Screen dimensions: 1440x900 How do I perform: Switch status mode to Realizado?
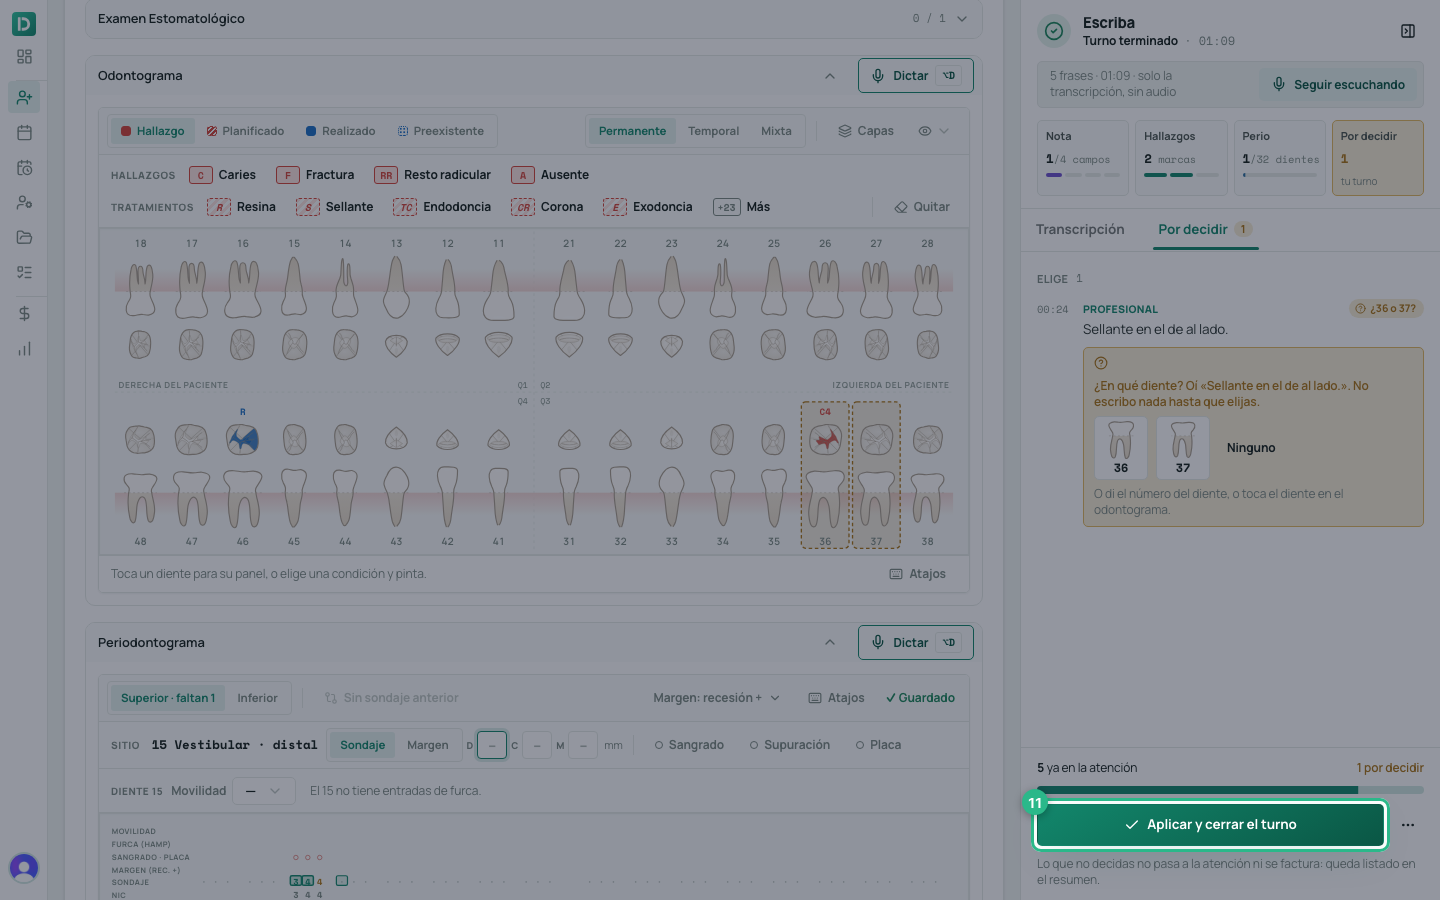pos(341,131)
